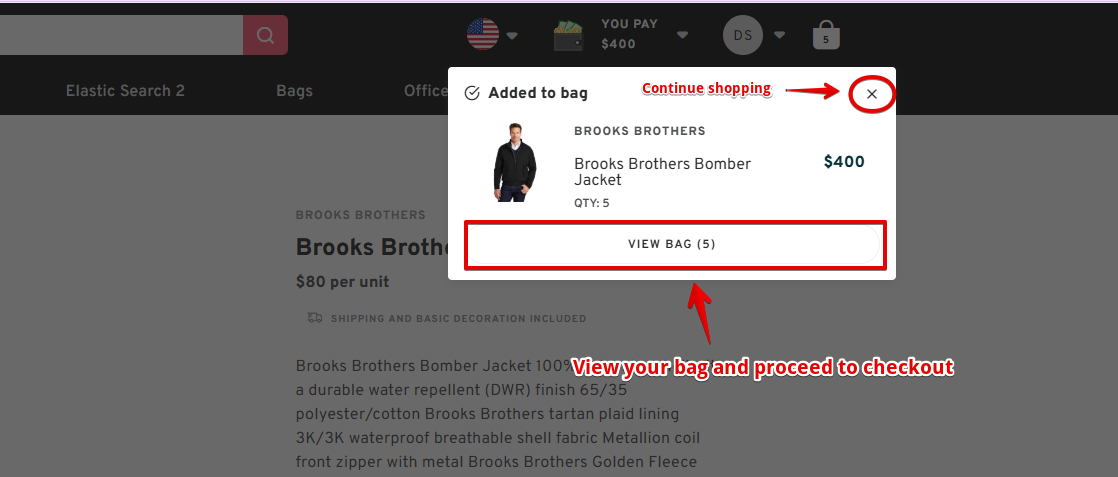Click the Added to bag checkmark icon
This screenshot has height=477, width=1118.
pyautogui.click(x=471, y=93)
